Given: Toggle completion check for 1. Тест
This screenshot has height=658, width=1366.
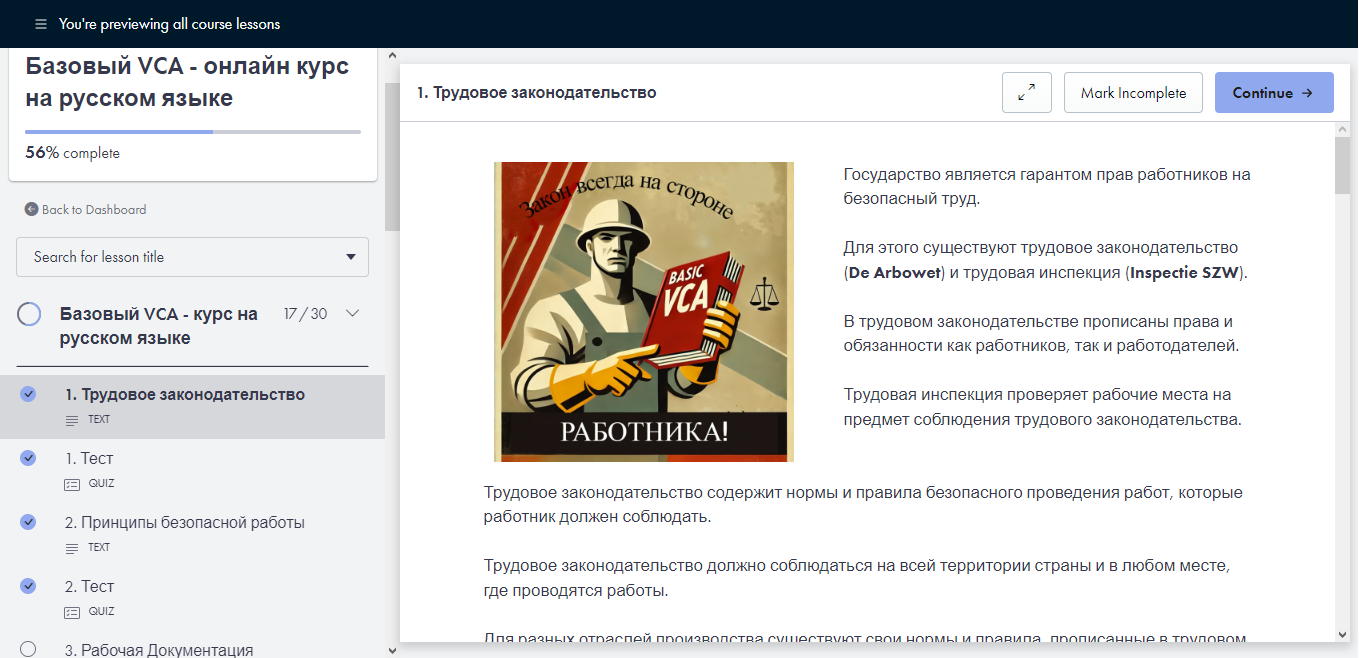Looking at the screenshot, I should (x=28, y=458).
